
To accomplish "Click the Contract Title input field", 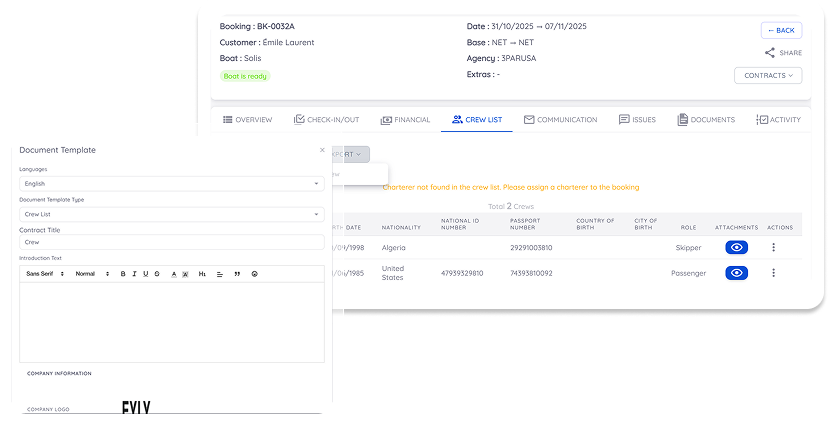I will 172,242.
